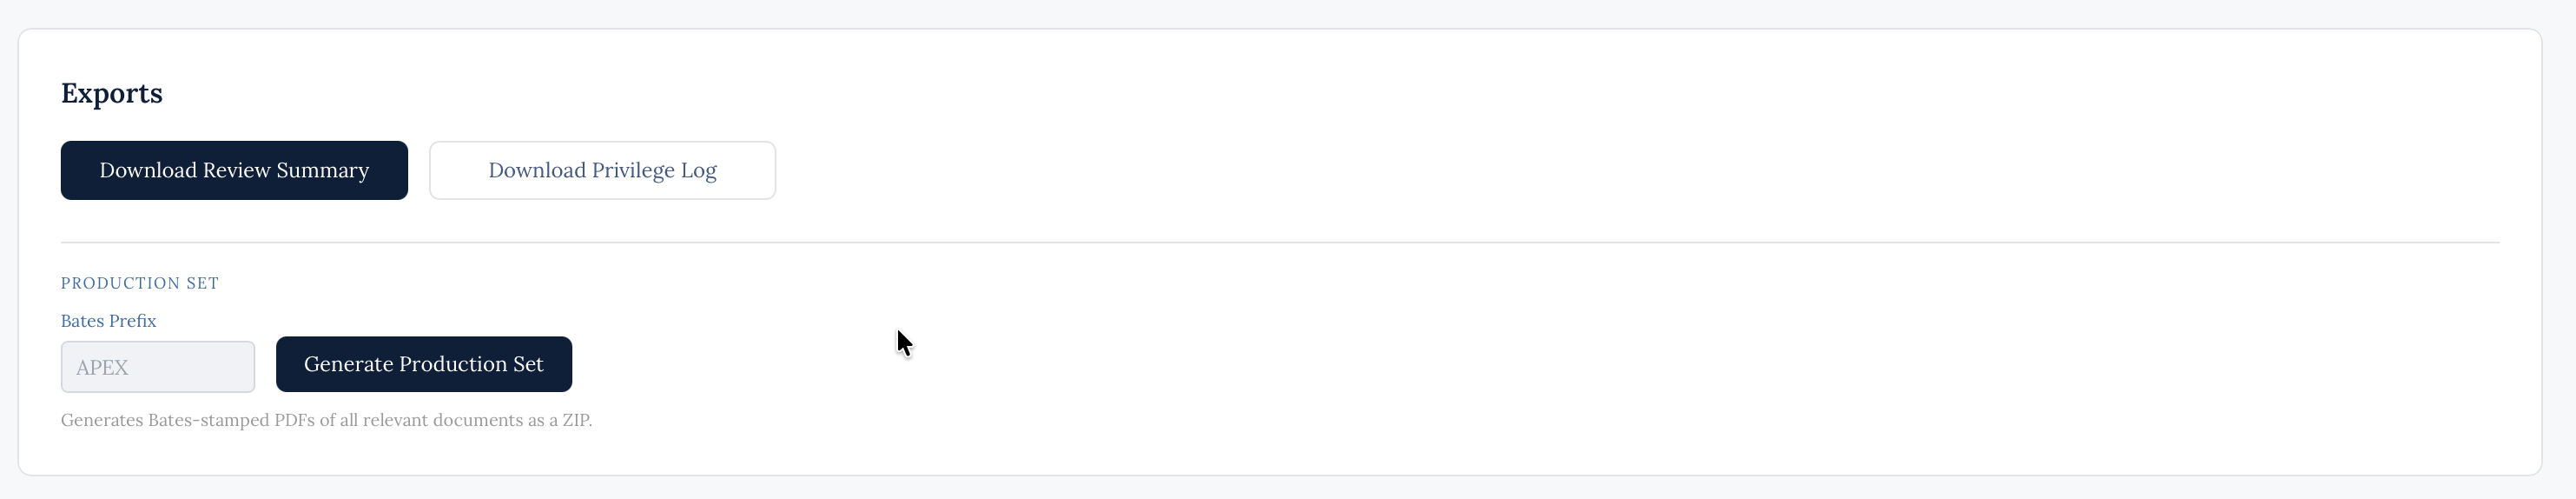Click the Download Review Summary button

point(234,170)
